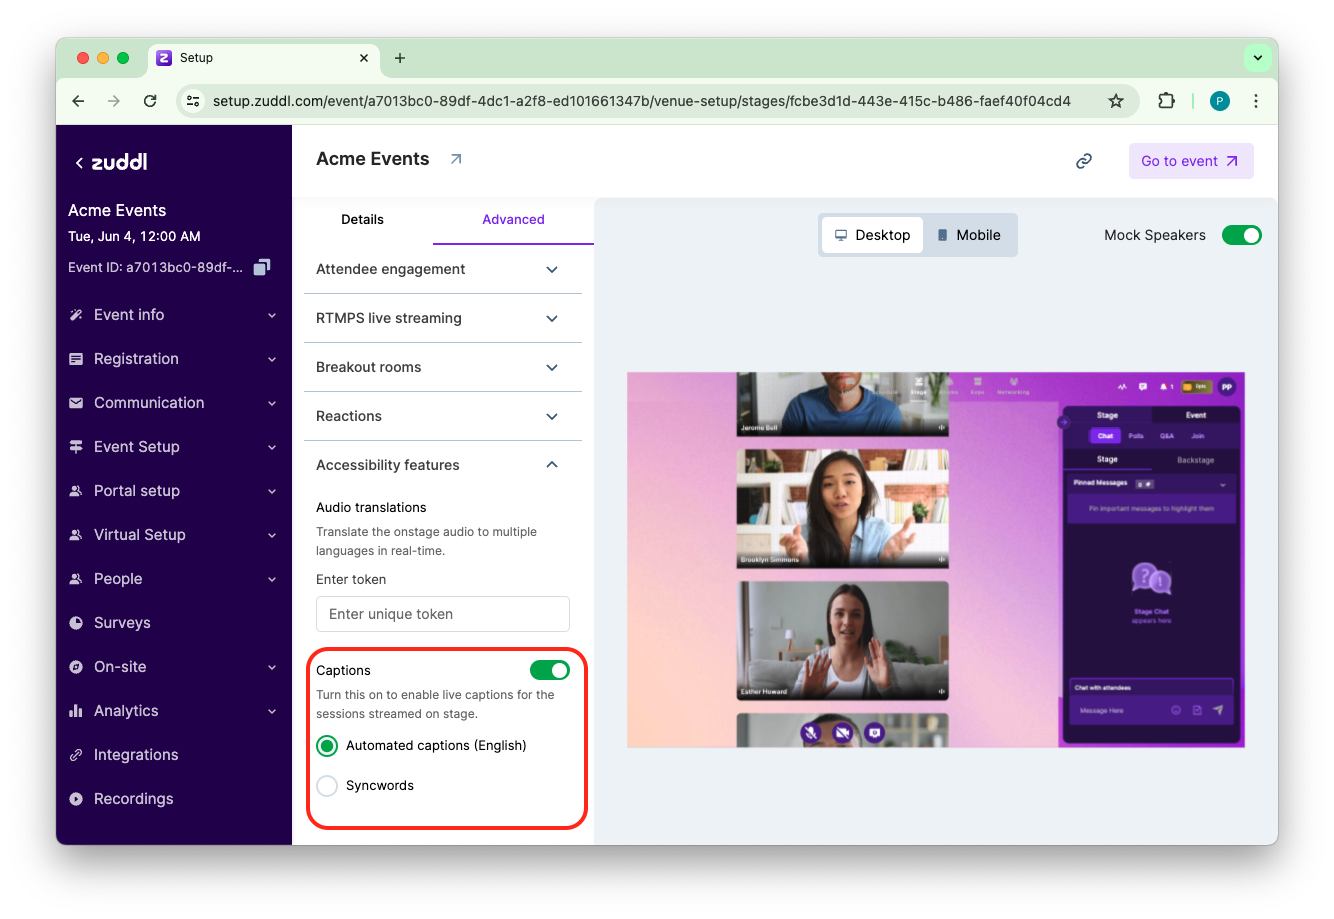The image size is (1334, 919).
Task: Click the pie chart icon beside Surveys
Action: [76, 623]
